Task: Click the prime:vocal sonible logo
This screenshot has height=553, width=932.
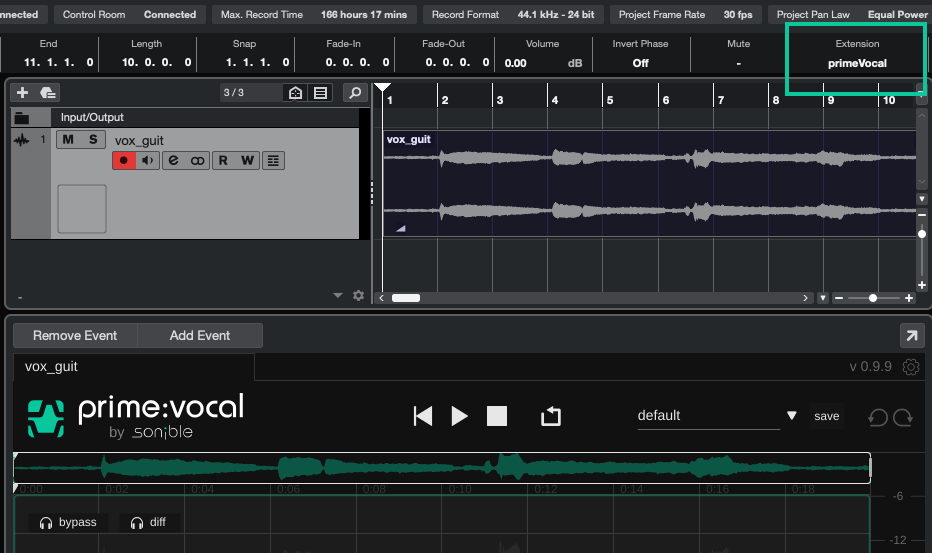Action: [x=136, y=416]
